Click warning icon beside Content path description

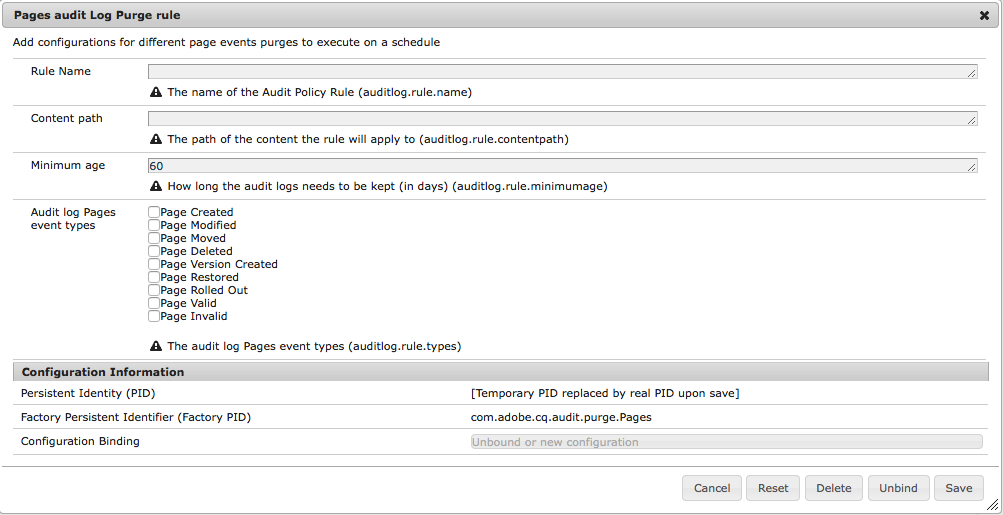point(156,139)
